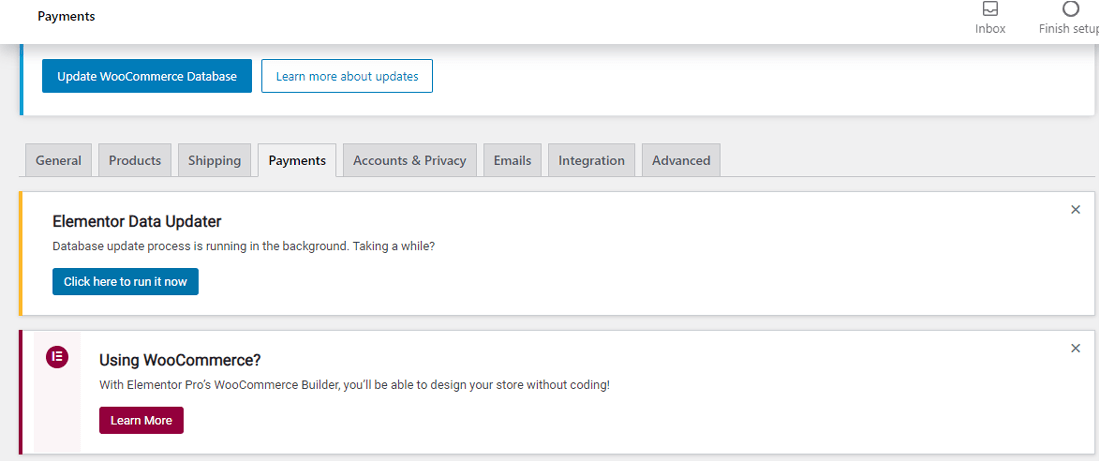This screenshot has height=462, width=1100.
Task: Switch to the Emails tab
Action: [x=512, y=161]
